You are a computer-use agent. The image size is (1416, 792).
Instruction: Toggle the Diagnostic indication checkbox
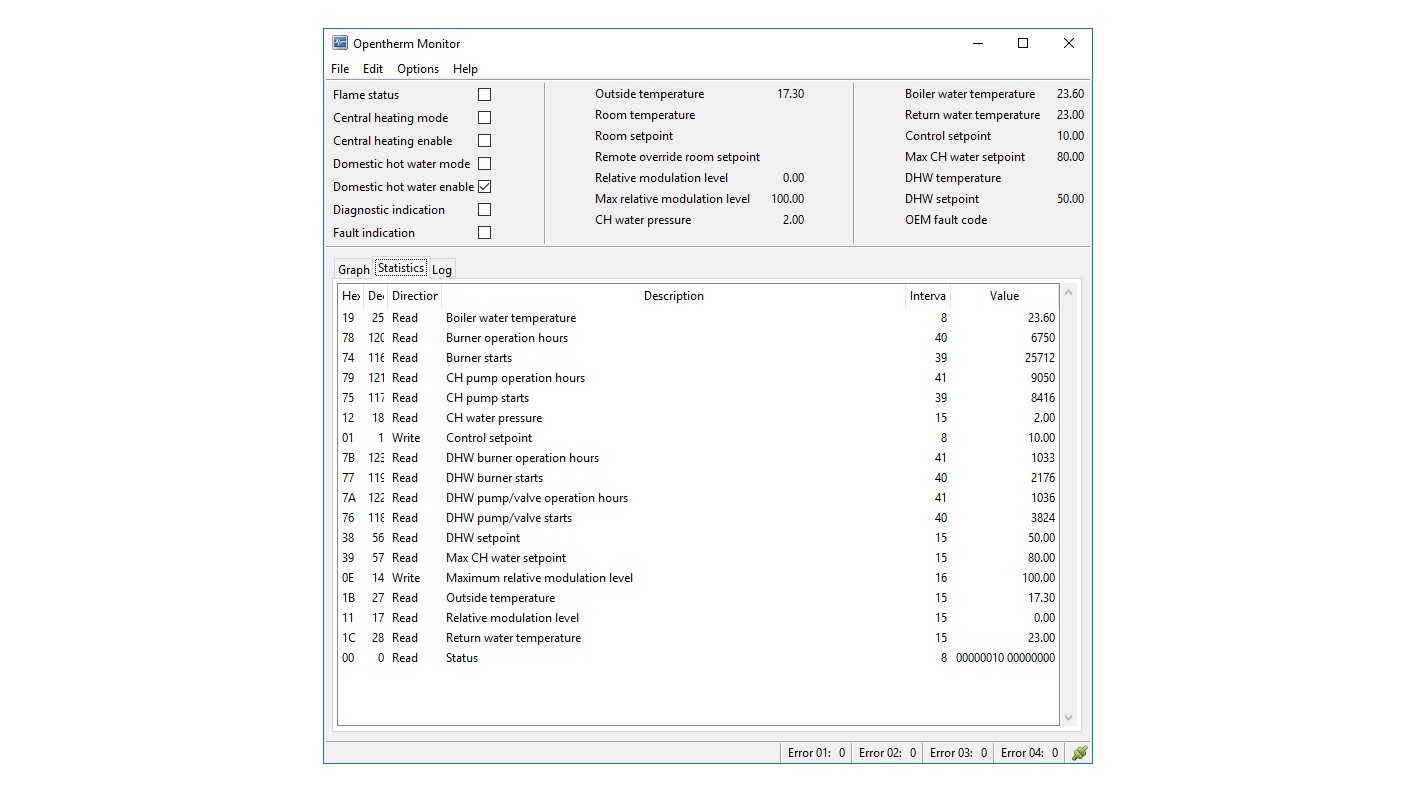(x=484, y=209)
